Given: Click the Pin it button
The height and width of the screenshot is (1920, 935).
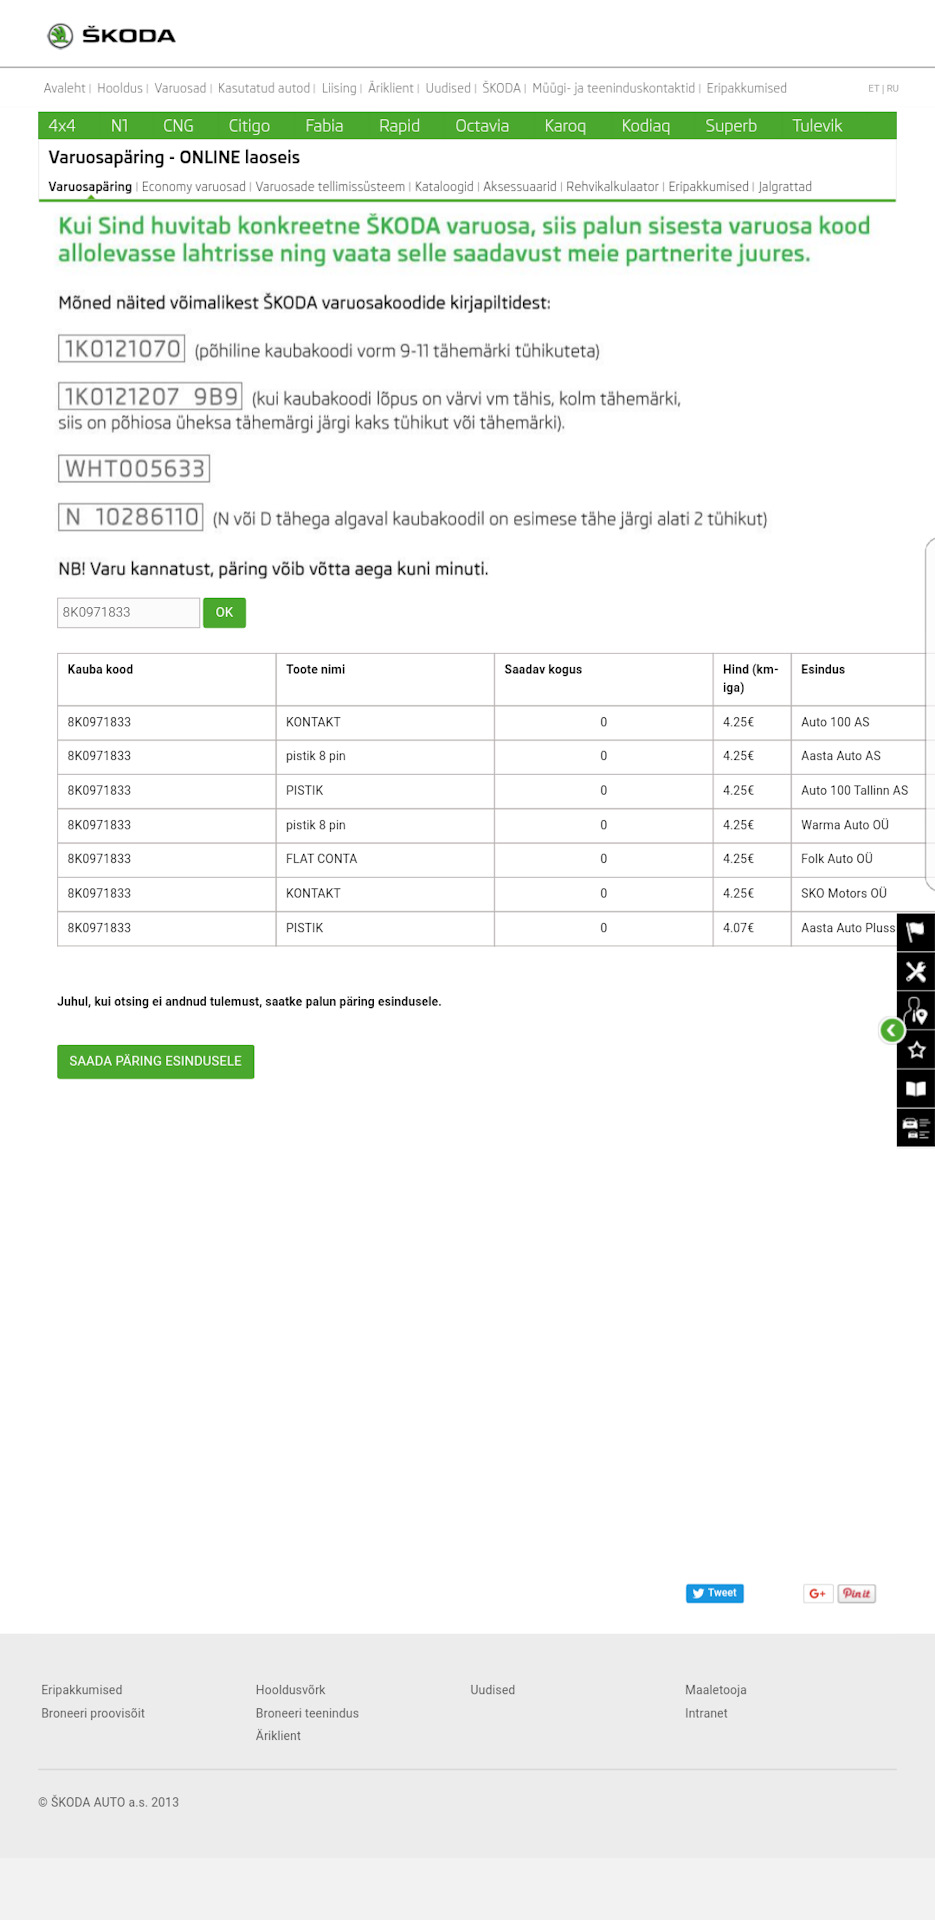Looking at the screenshot, I should (x=857, y=1593).
